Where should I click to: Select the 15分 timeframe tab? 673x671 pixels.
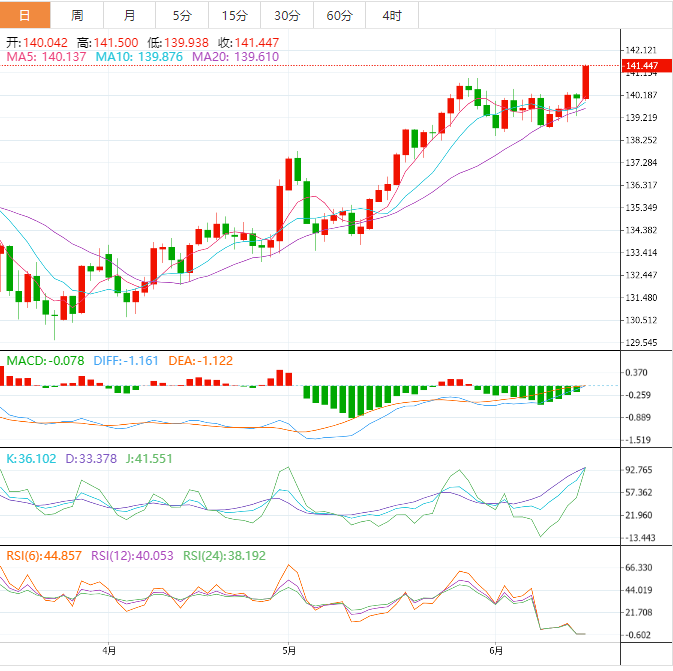(x=234, y=15)
